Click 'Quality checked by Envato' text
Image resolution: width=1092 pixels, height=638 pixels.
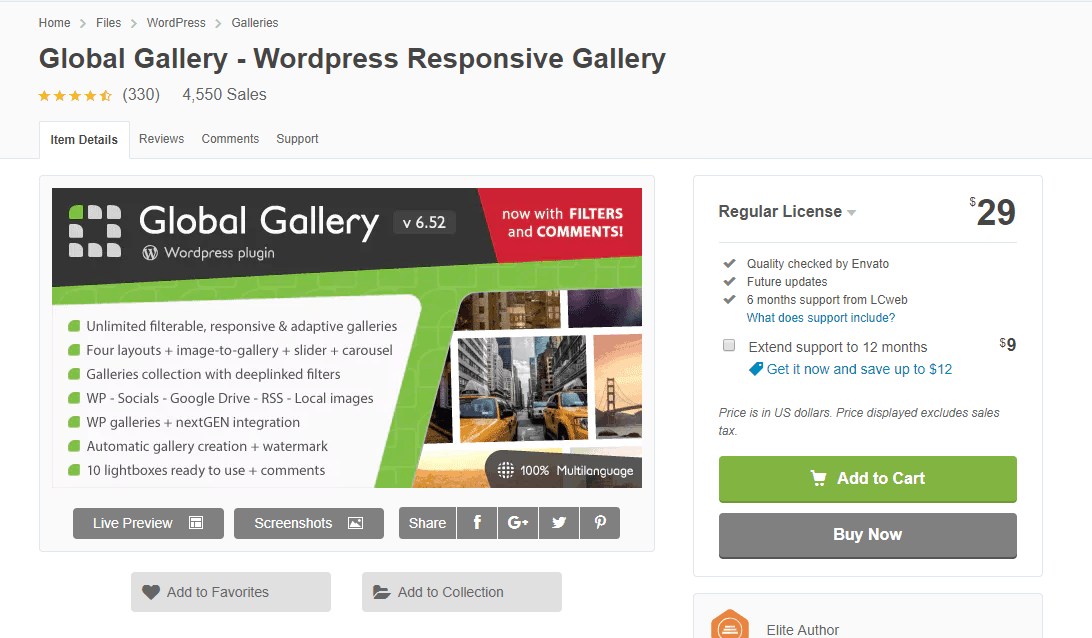tap(818, 263)
